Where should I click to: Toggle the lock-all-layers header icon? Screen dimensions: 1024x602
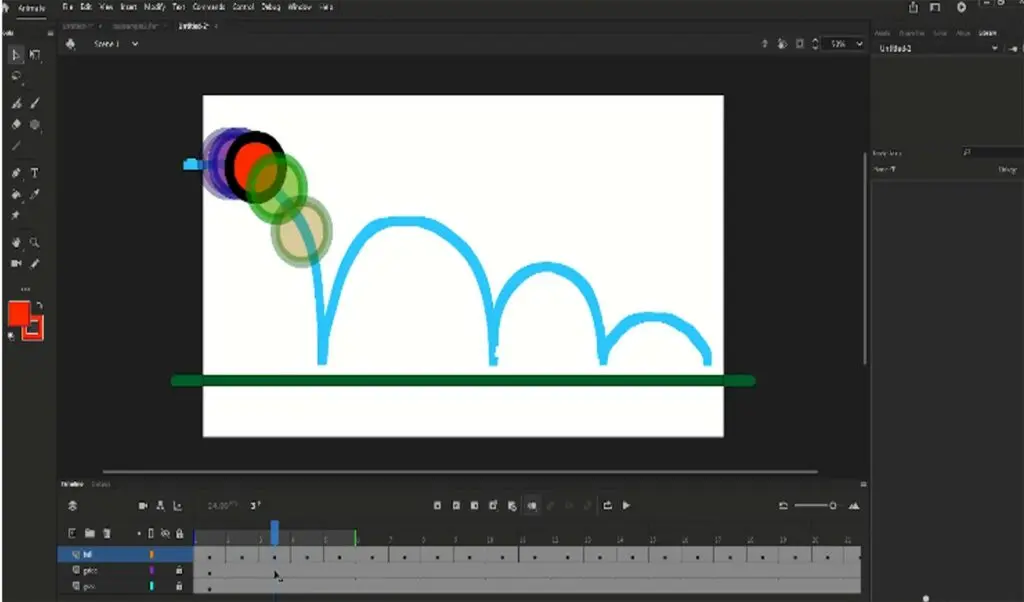pos(180,533)
